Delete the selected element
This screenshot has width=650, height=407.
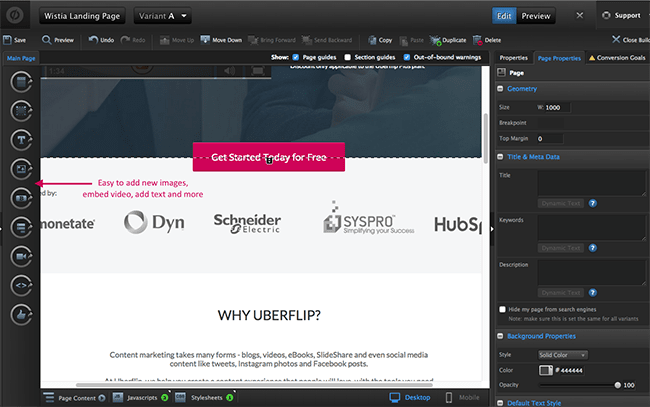tap(487, 40)
